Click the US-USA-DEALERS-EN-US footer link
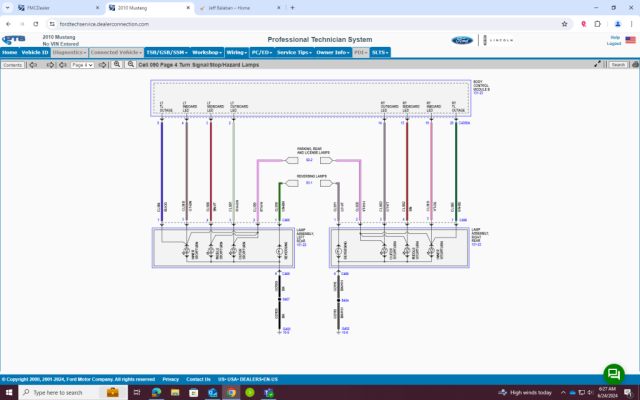 (x=248, y=379)
